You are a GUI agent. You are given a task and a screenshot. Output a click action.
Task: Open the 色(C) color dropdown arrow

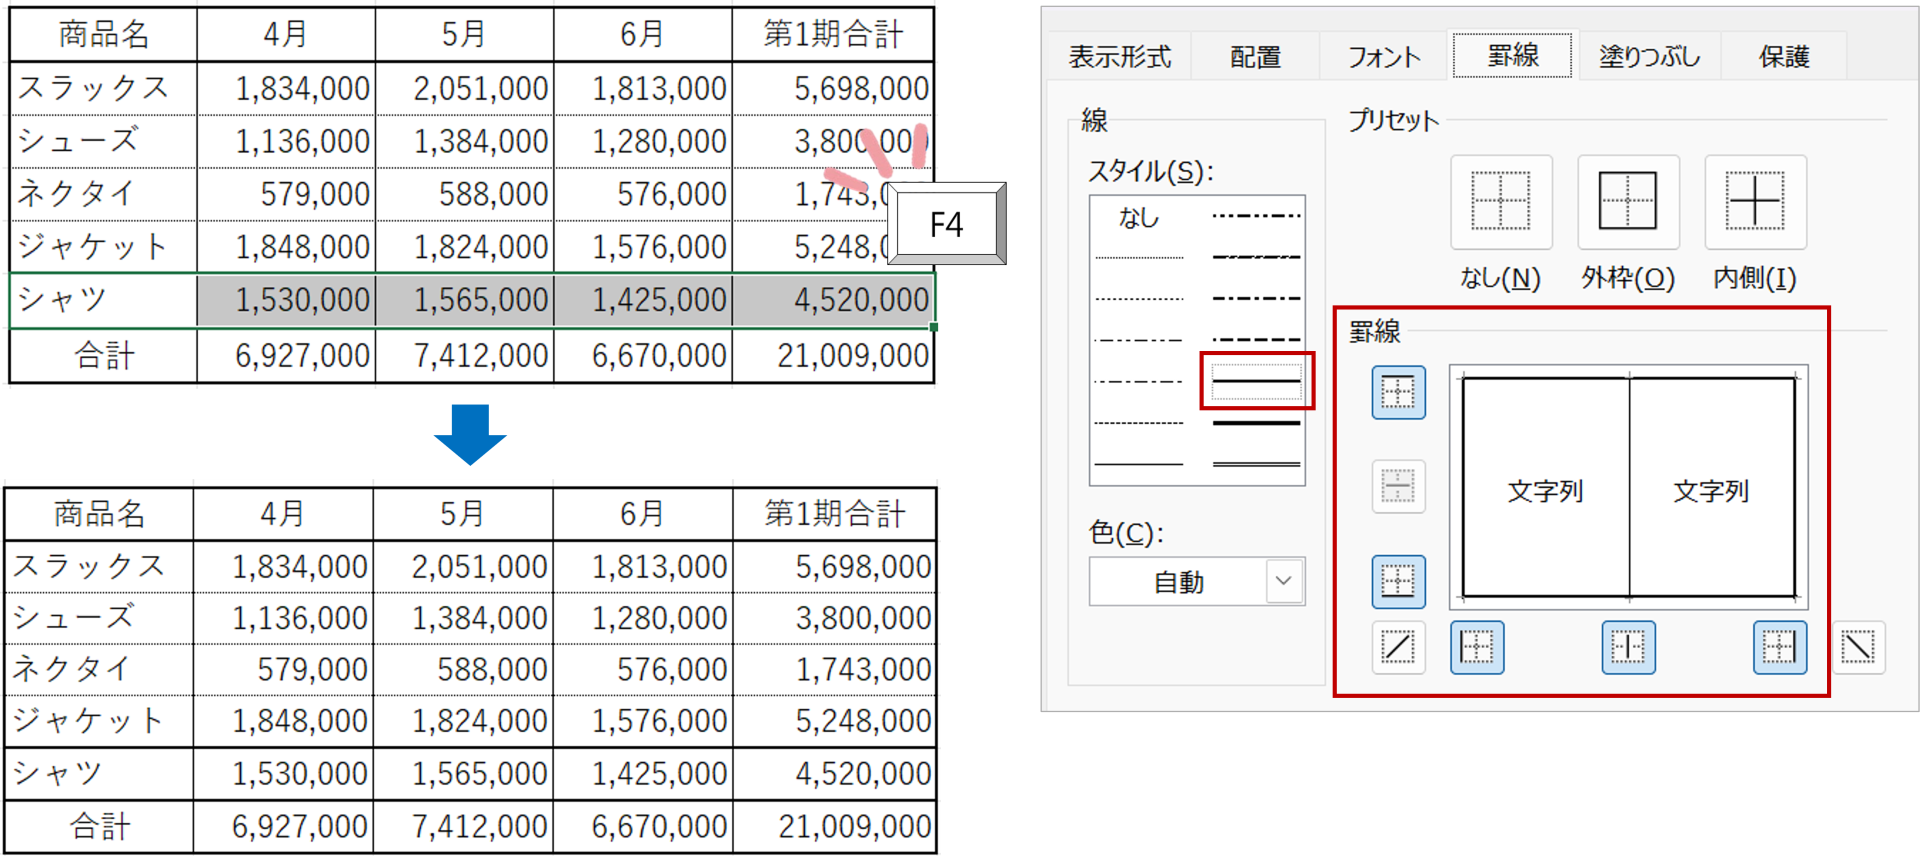(x=1284, y=581)
